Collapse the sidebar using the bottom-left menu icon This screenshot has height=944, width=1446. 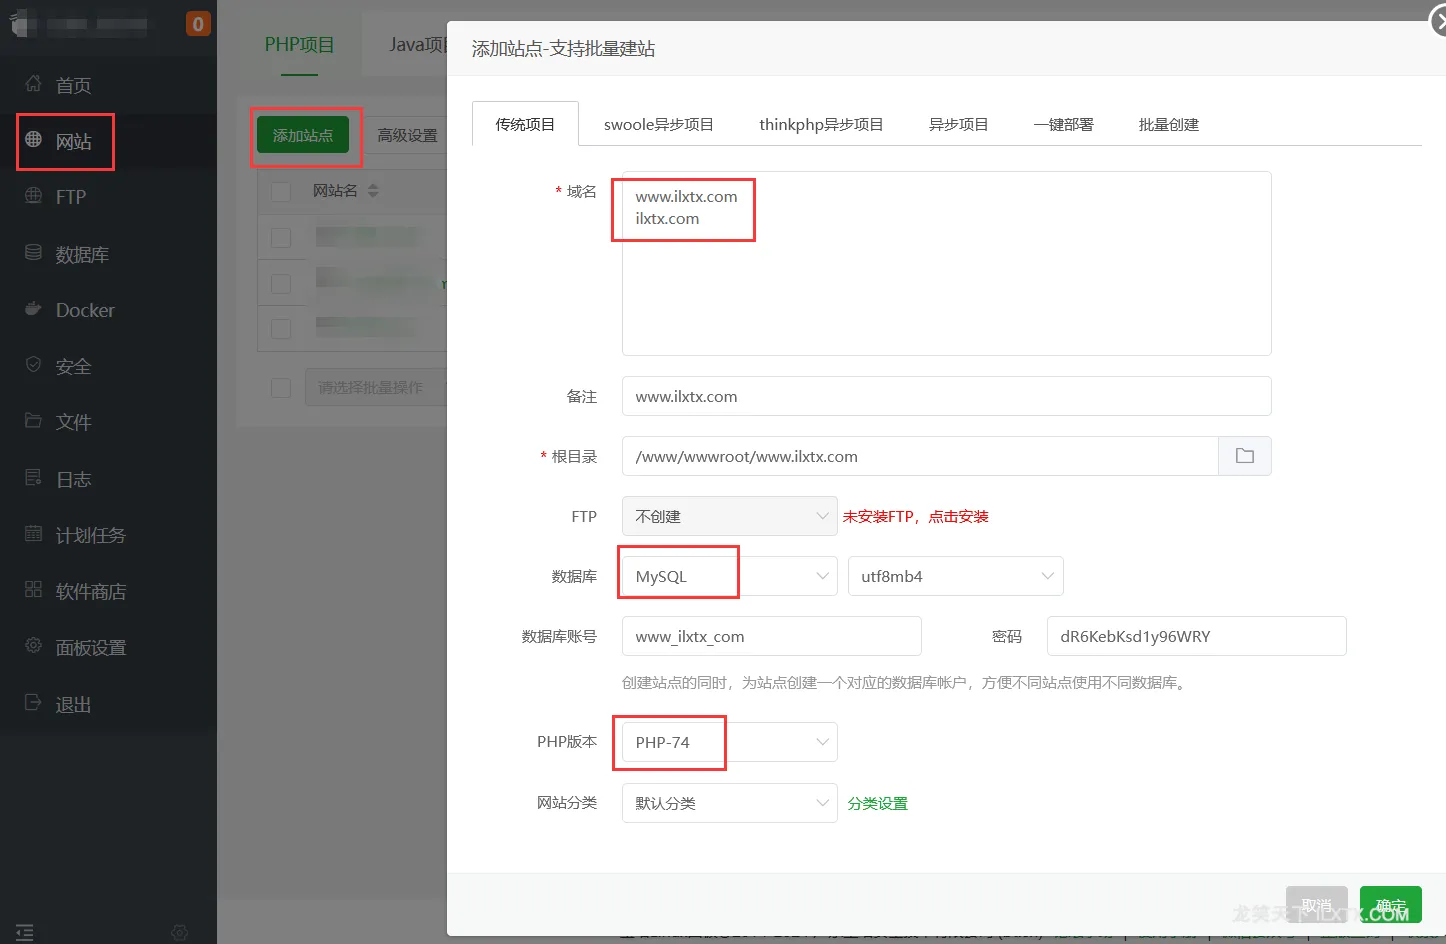(x=25, y=932)
